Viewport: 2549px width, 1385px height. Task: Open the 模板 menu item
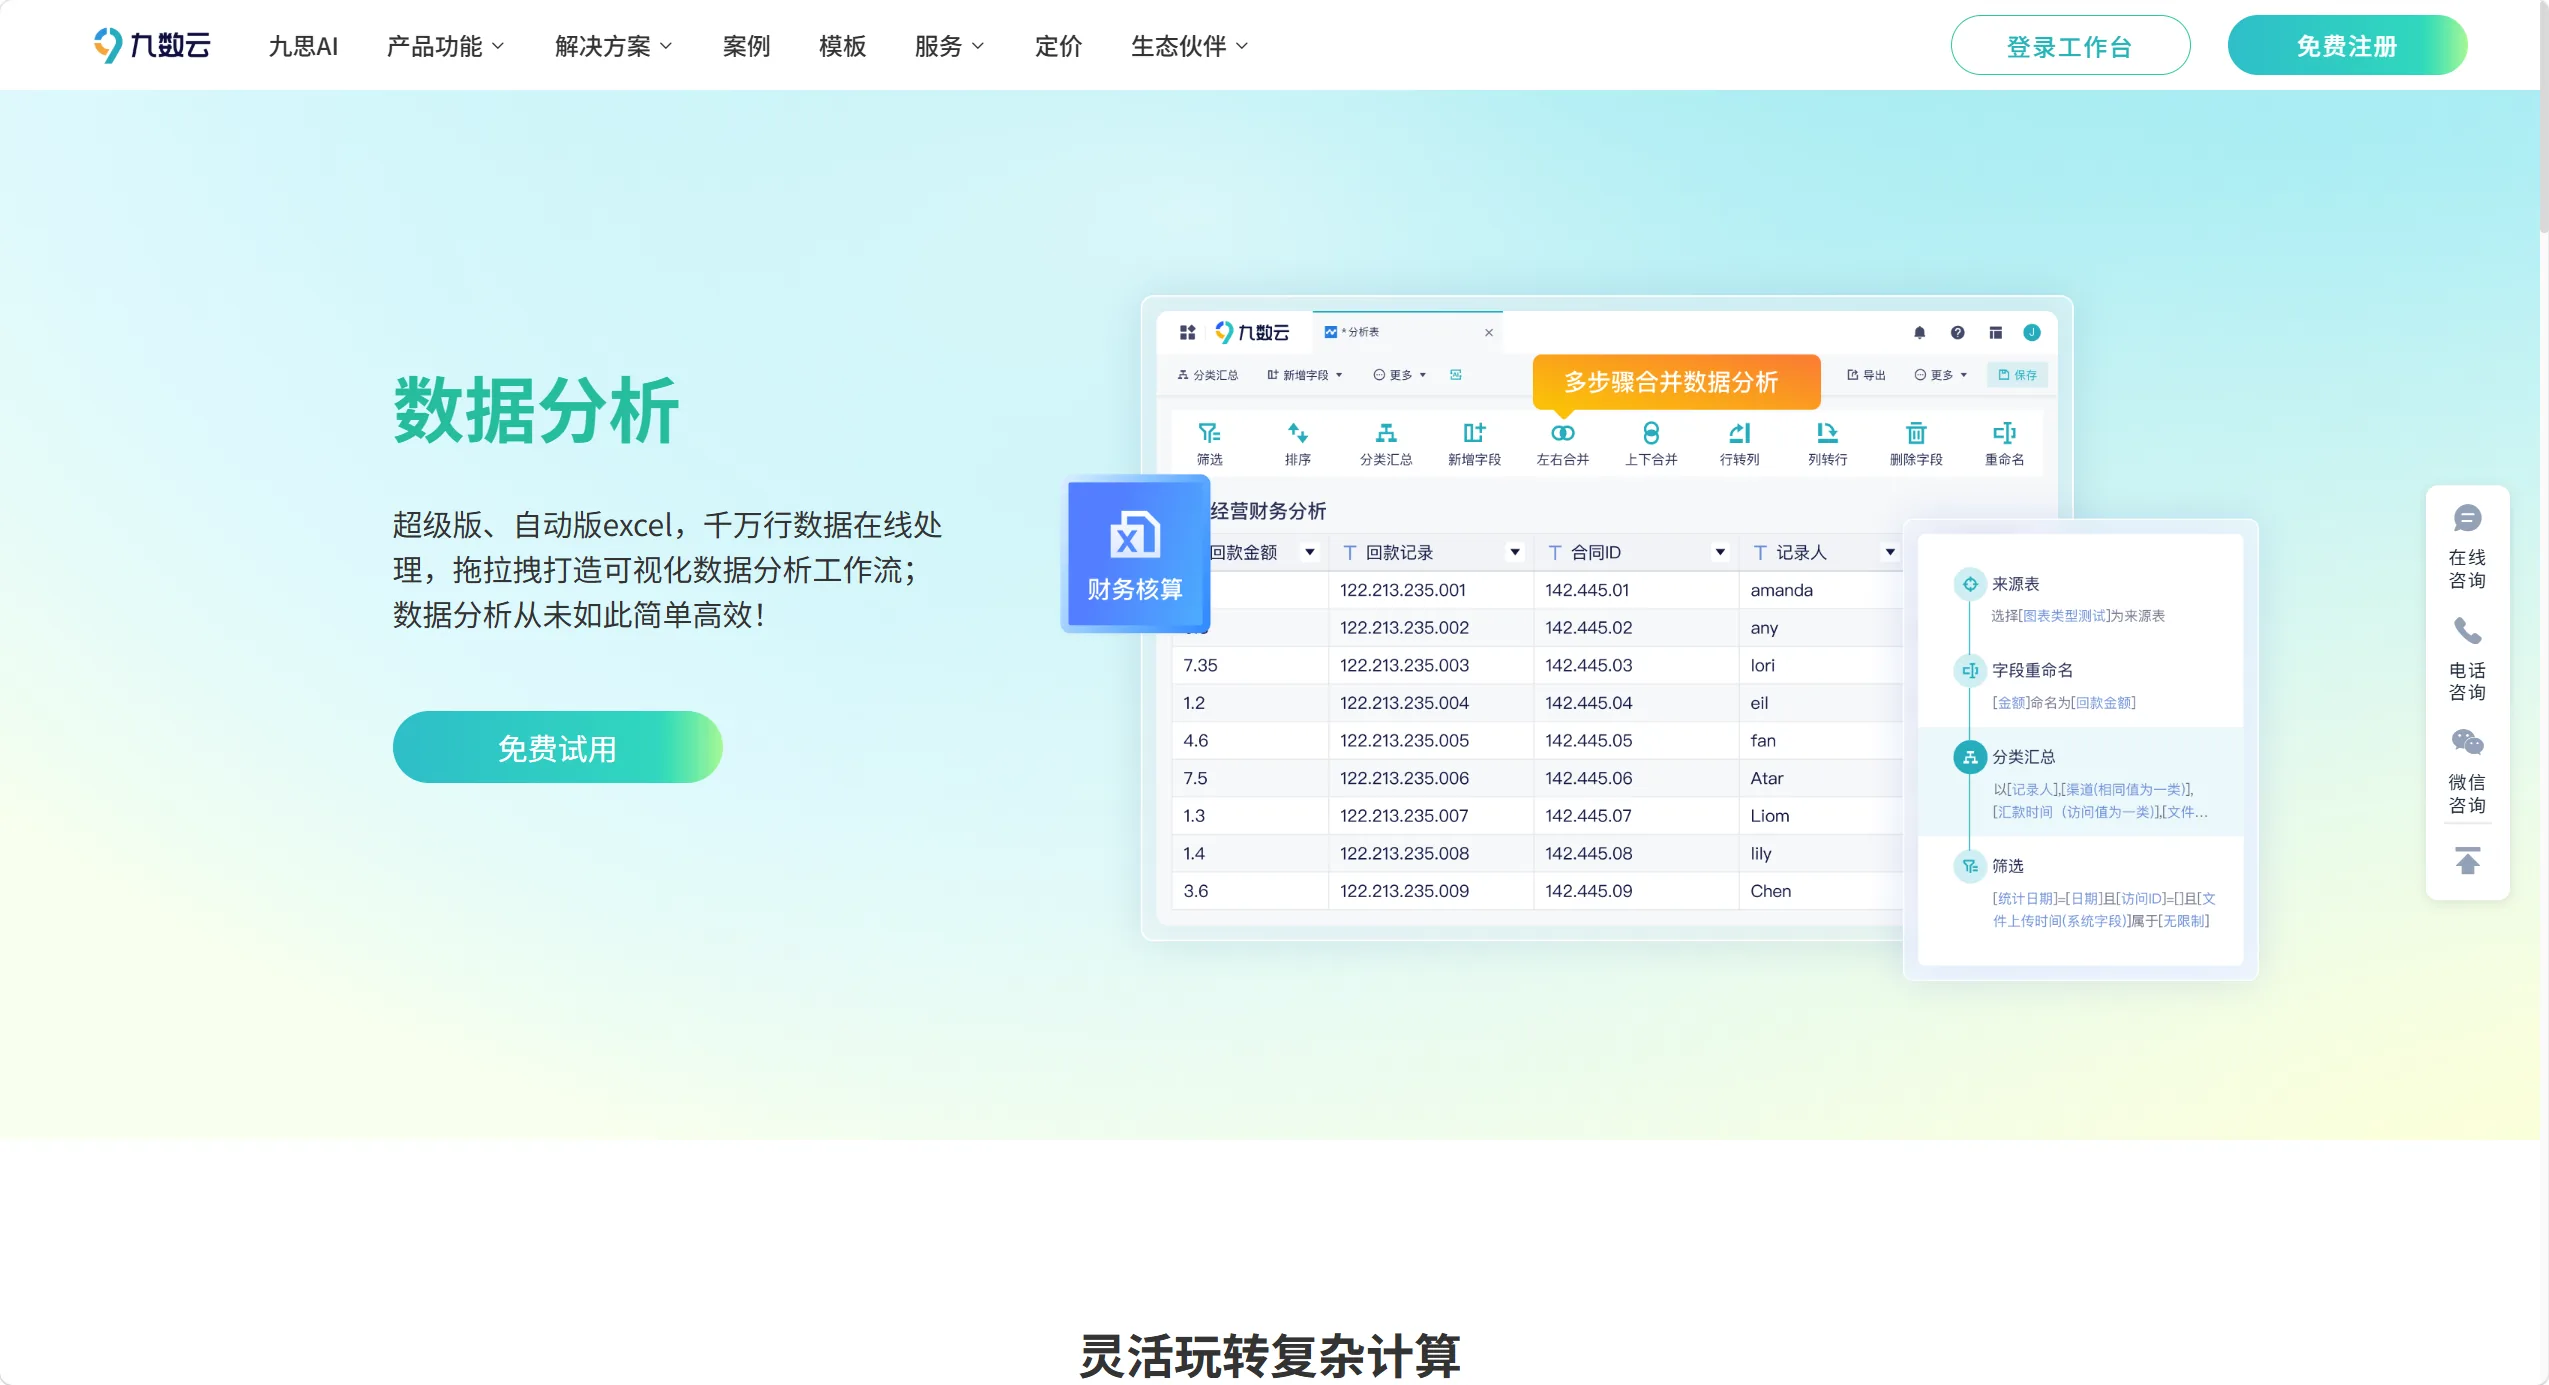click(842, 46)
